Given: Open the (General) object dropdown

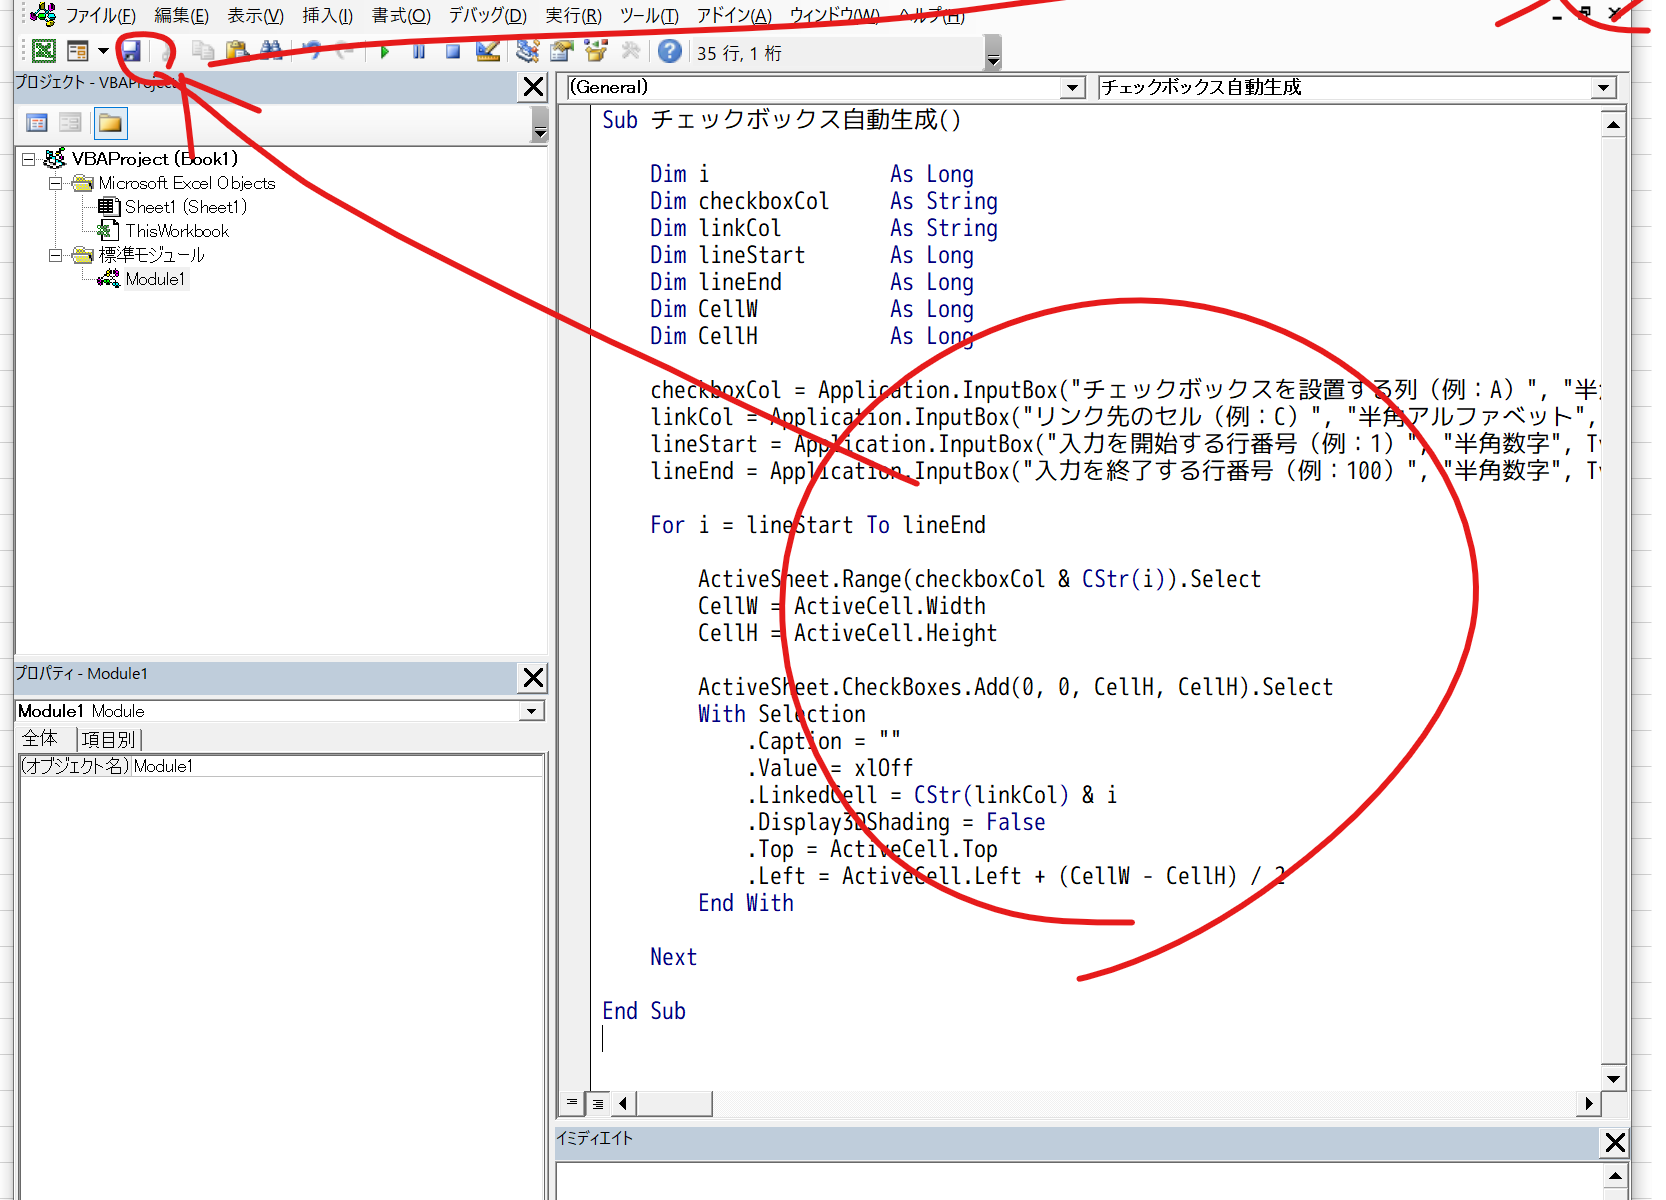Looking at the screenshot, I should tap(1072, 88).
